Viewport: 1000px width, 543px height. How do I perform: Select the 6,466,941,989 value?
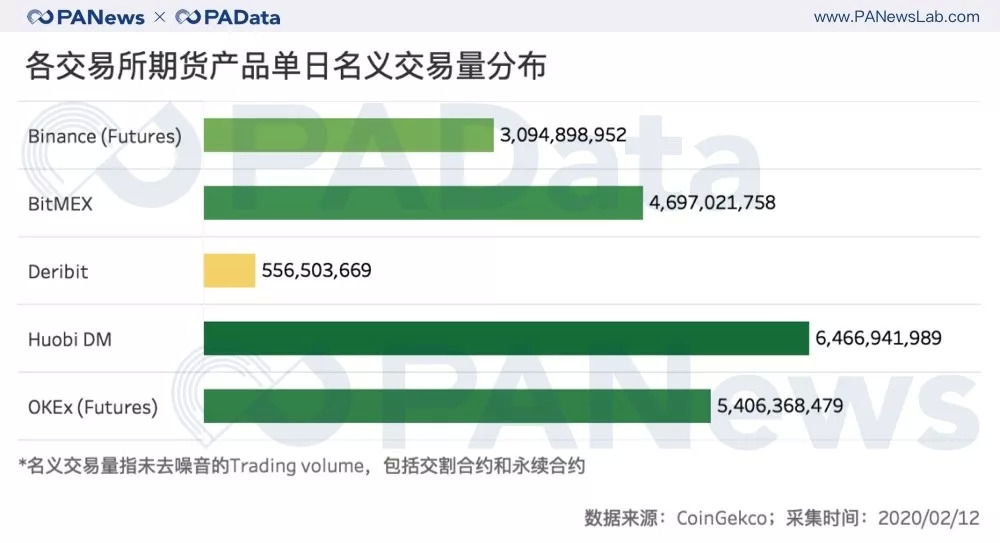[879, 339]
